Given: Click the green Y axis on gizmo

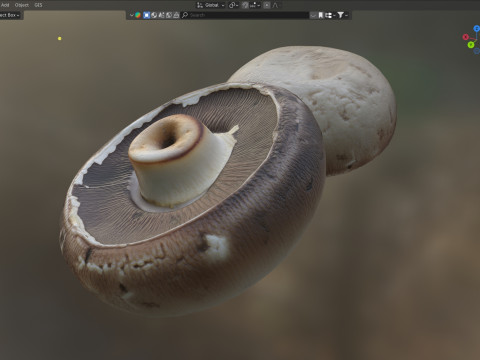Looking at the screenshot, I should [471, 45].
